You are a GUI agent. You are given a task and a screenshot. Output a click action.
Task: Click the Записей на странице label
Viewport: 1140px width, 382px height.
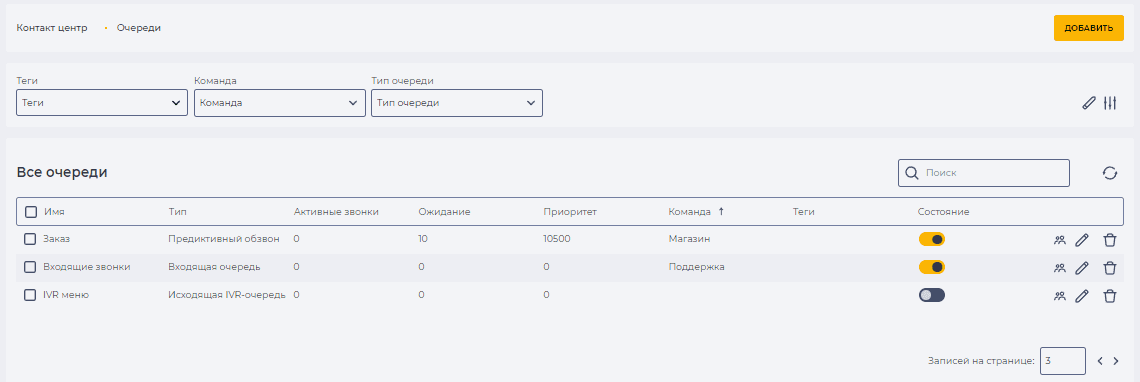tap(981, 361)
